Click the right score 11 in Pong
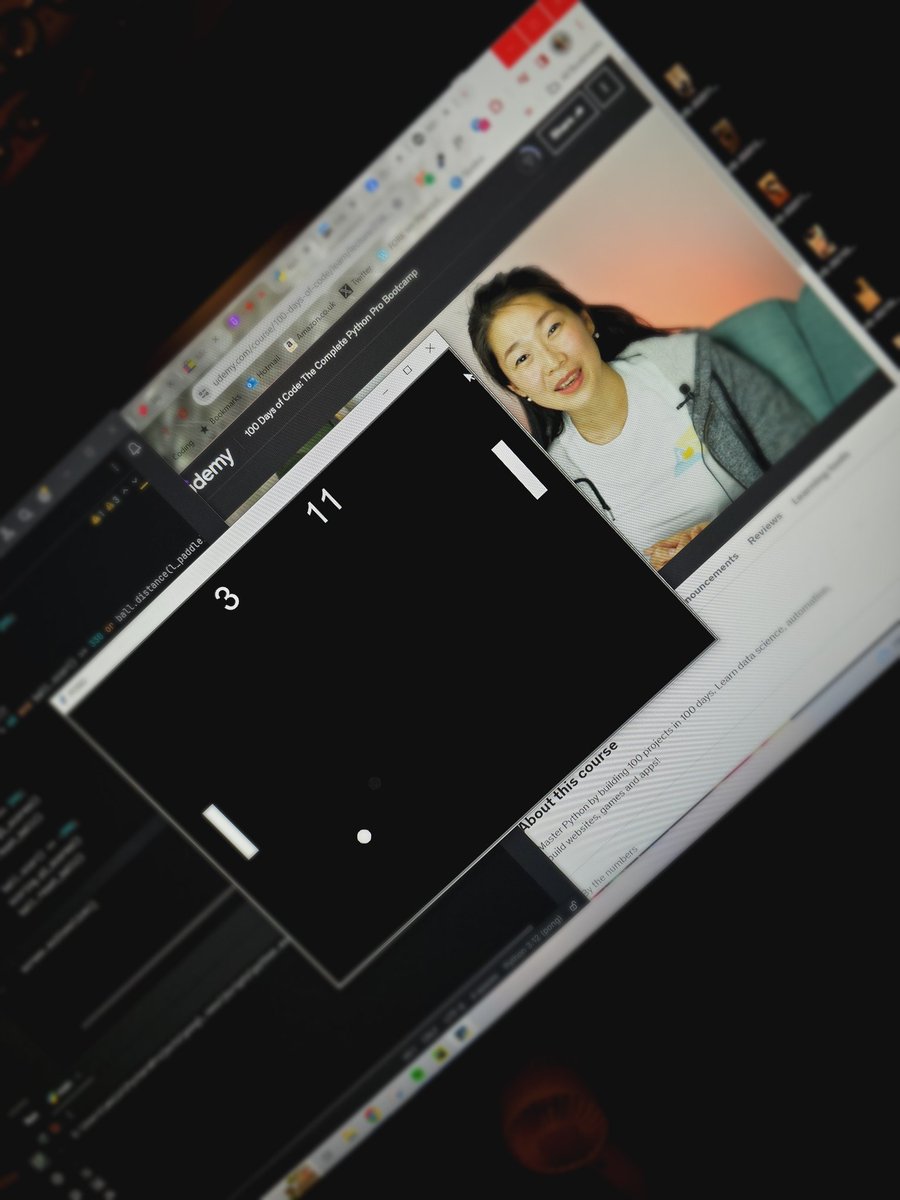The image size is (900, 1200). point(324,507)
